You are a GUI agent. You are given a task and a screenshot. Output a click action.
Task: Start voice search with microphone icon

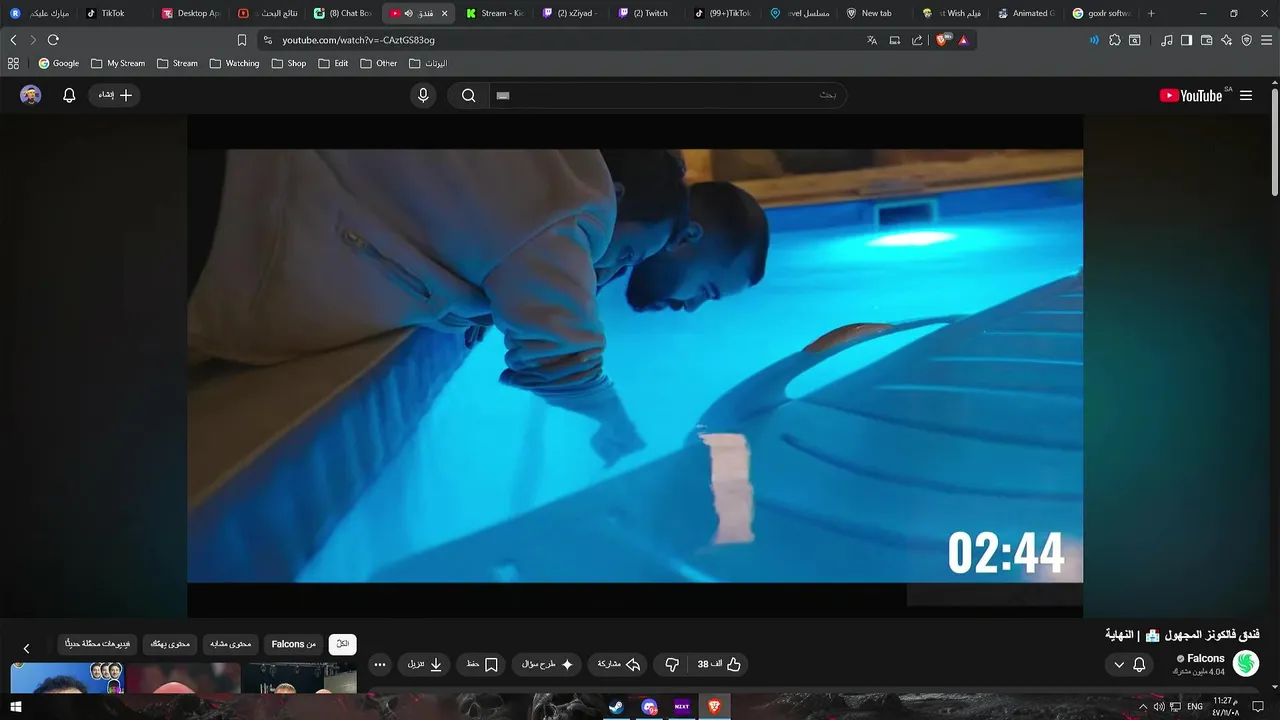[423, 95]
